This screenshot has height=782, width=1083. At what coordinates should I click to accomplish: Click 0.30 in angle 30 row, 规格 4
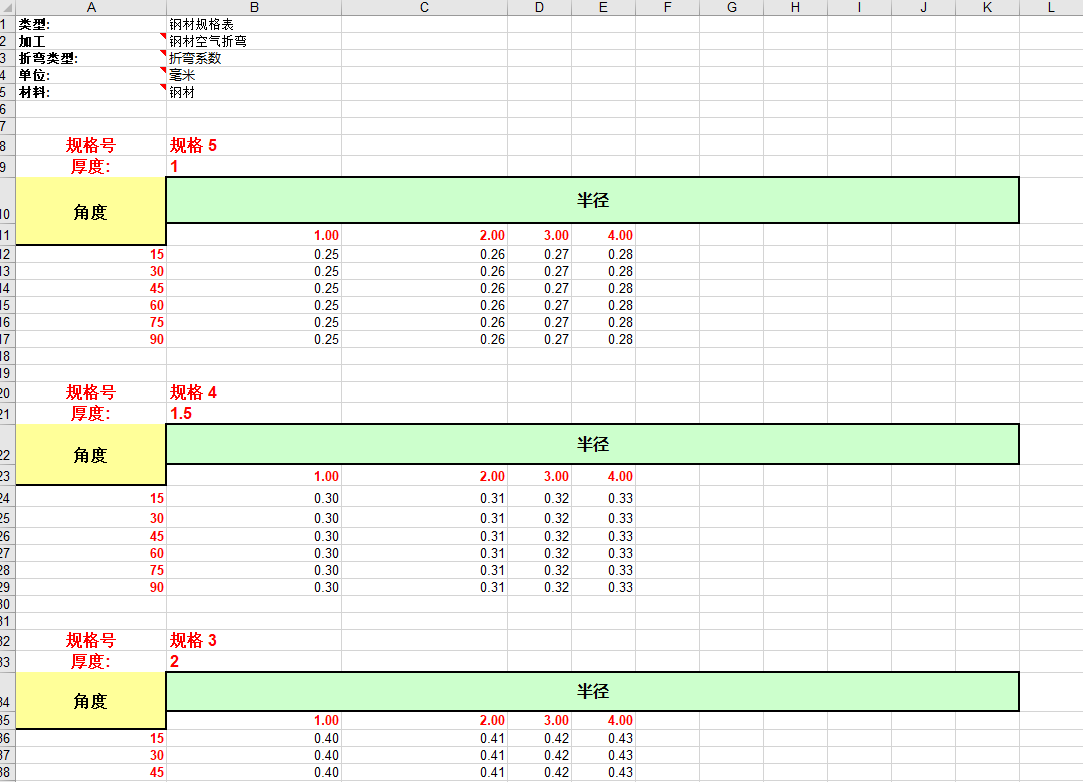(254, 518)
